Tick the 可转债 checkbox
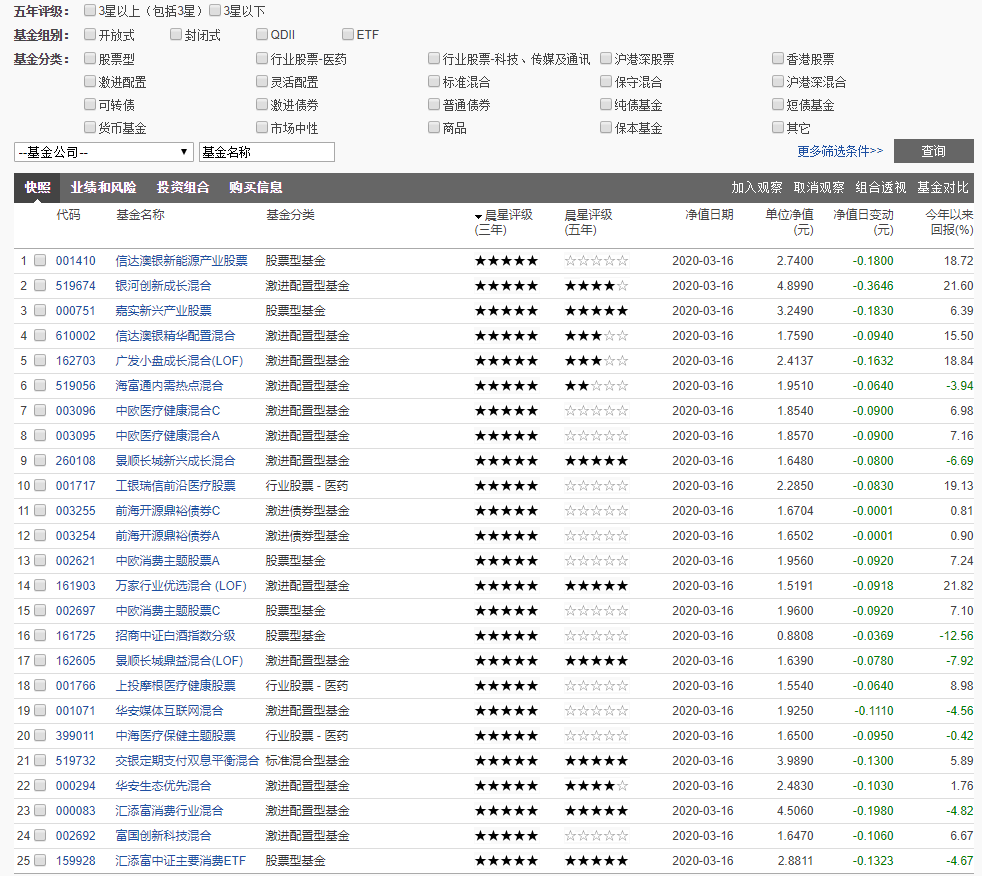The height and width of the screenshot is (876, 982). point(90,105)
